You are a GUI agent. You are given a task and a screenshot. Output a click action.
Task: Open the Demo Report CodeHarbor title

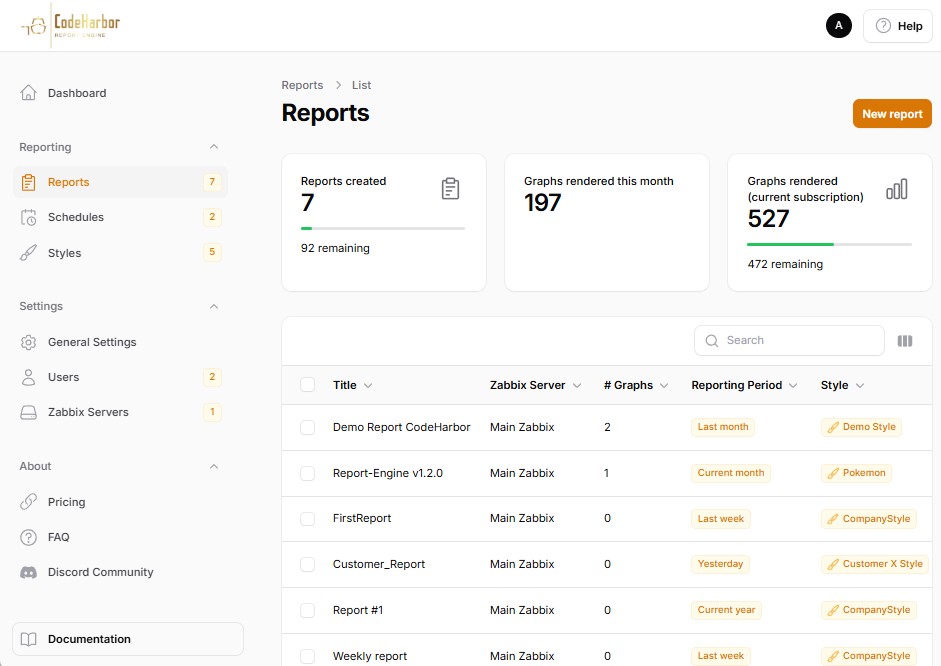pos(401,427)
